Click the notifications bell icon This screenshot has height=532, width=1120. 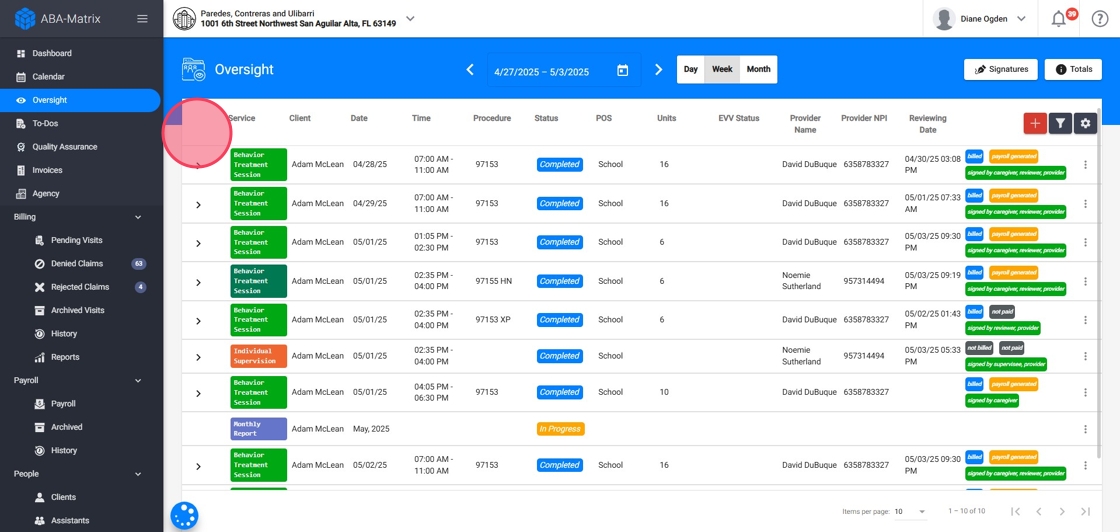(1058, 19)
